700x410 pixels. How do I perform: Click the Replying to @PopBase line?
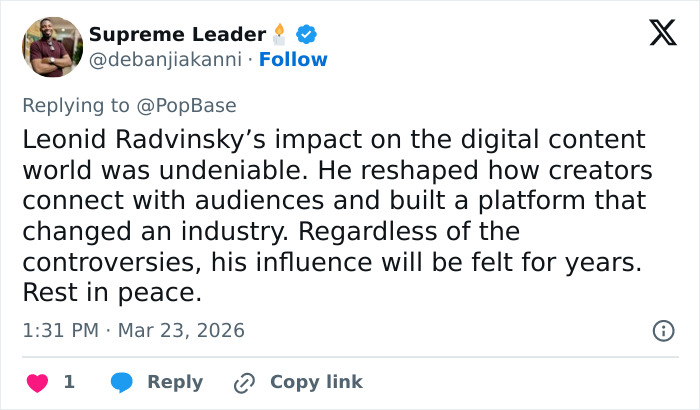click(129, 105)
